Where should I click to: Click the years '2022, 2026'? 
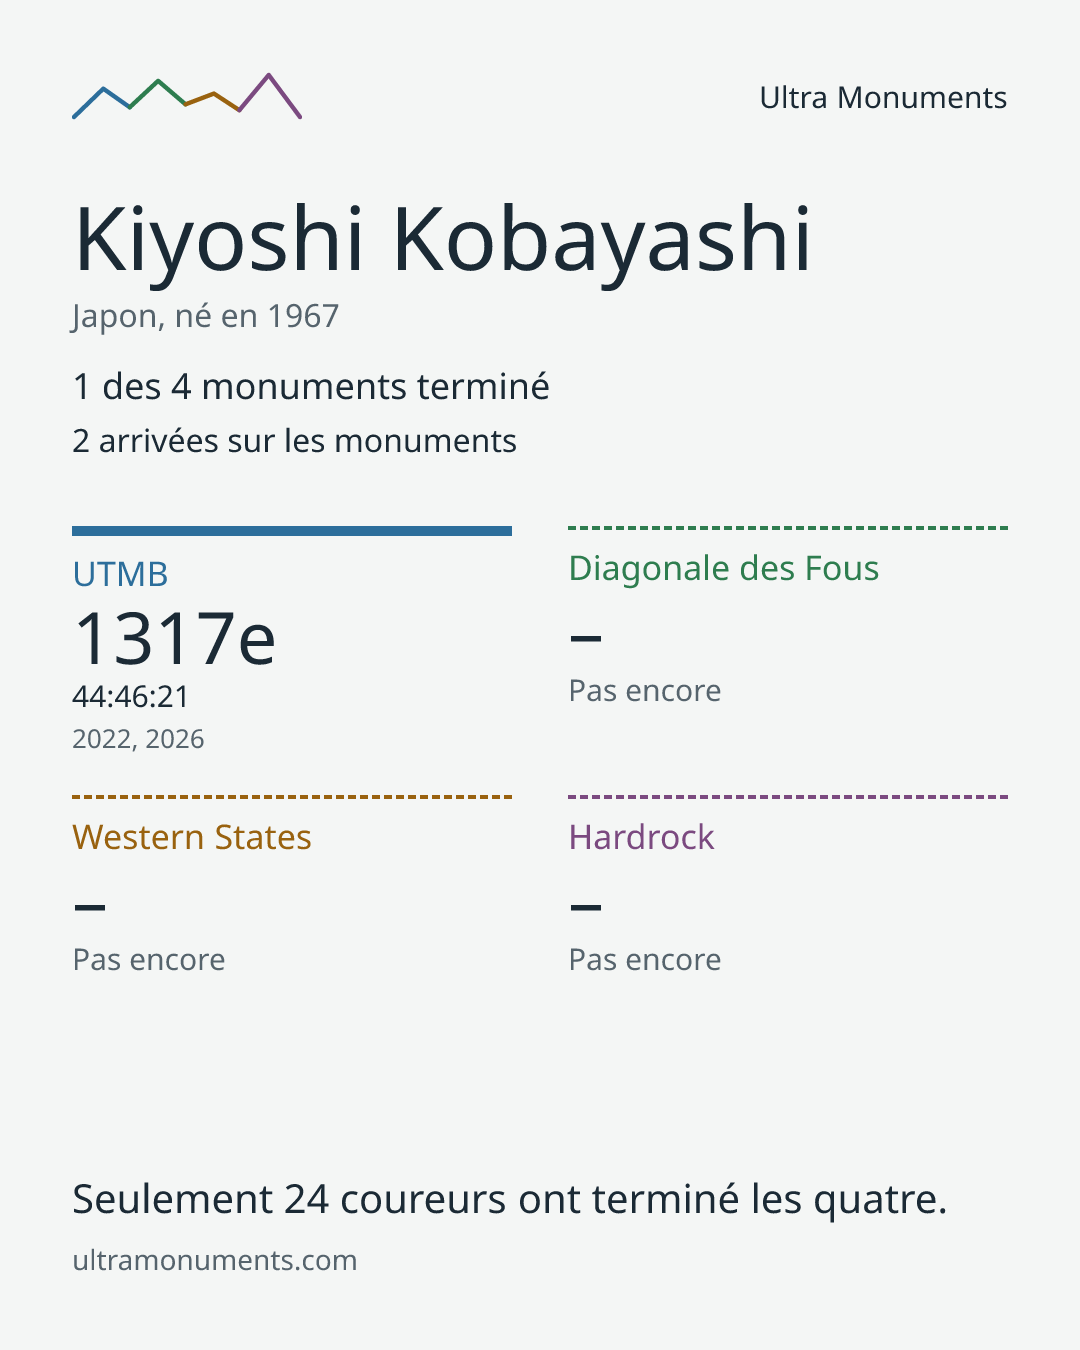coord(138,739)
